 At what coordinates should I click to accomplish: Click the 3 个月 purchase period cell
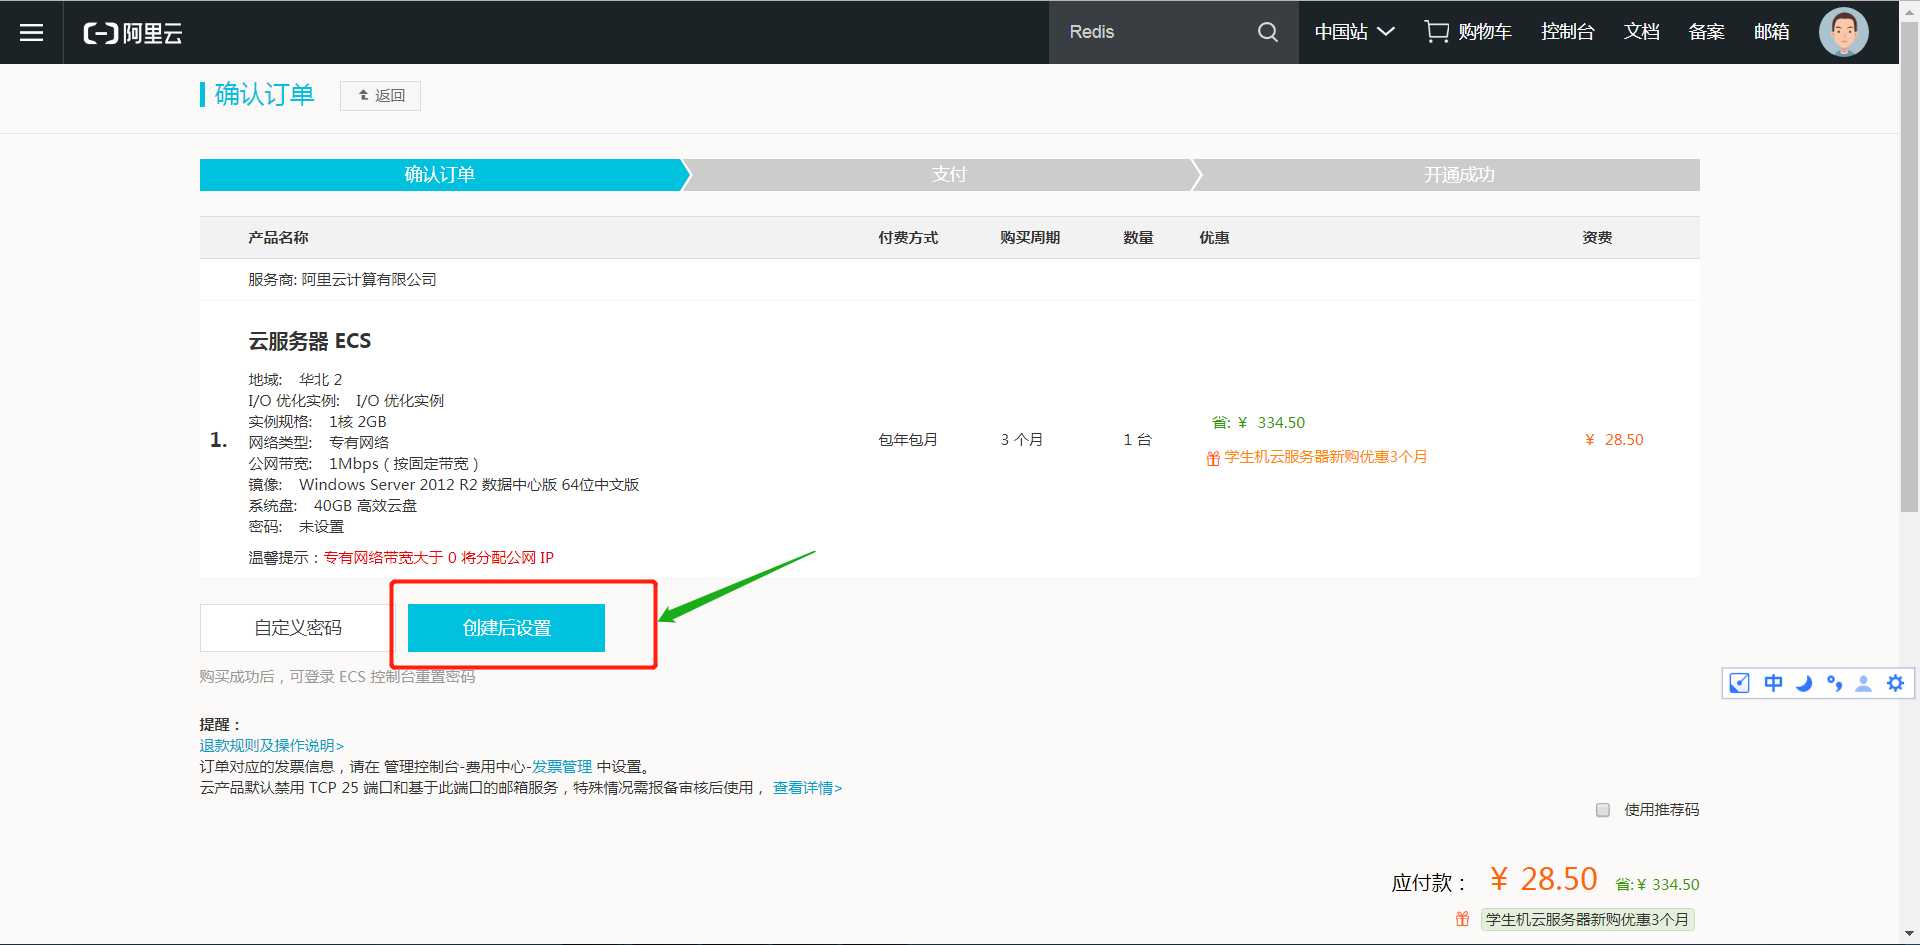1021,440
